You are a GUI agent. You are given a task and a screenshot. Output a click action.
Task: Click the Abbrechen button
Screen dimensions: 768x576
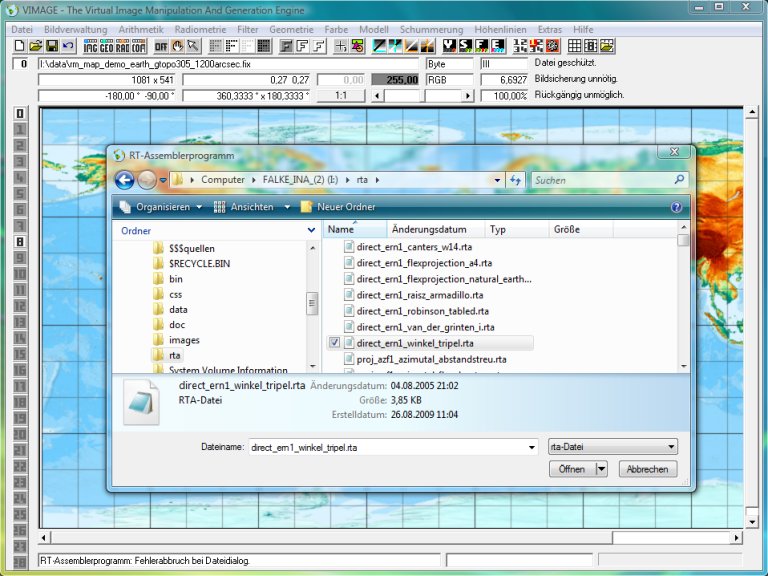tap(647, 469)
